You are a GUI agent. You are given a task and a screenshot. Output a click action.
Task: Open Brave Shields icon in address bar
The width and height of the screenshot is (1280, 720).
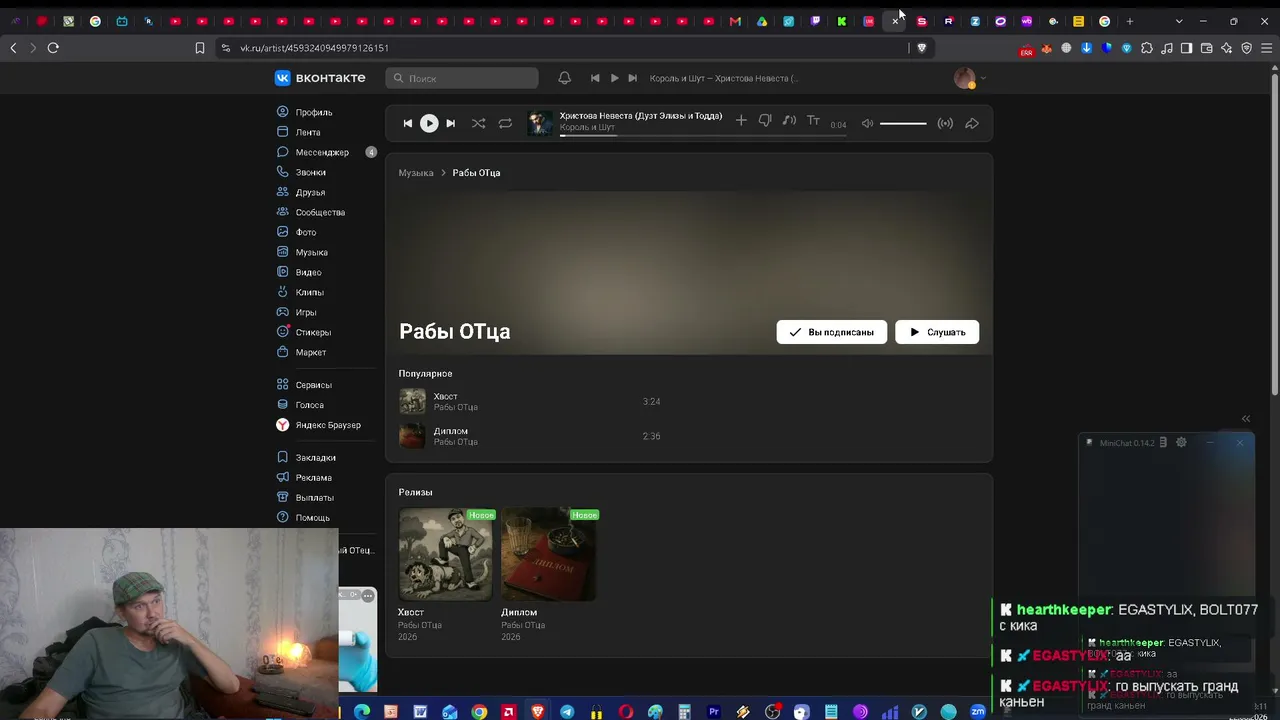[922, 48]
